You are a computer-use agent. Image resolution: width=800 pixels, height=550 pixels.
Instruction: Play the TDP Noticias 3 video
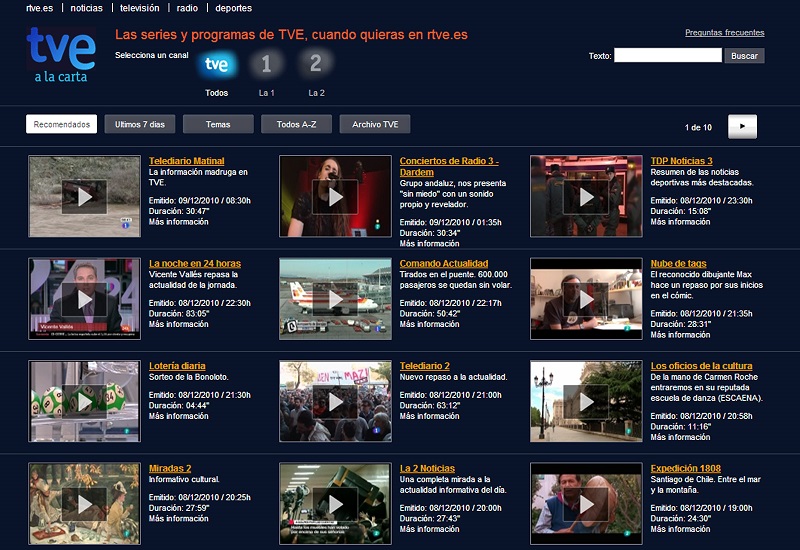click(586, 196)
